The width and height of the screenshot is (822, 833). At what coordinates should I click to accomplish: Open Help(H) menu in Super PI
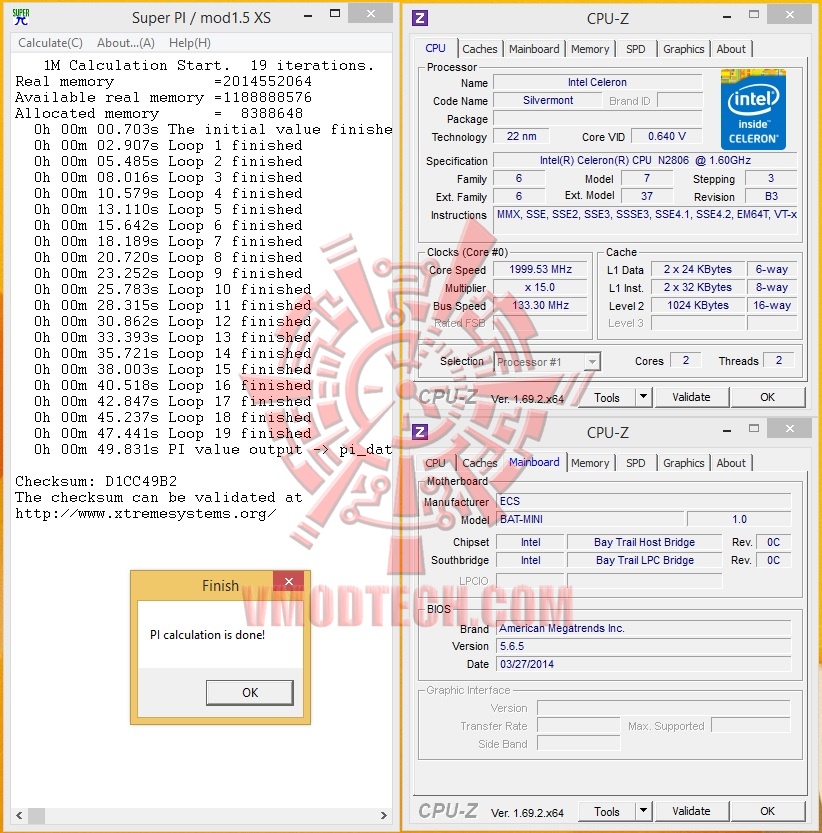190,43
